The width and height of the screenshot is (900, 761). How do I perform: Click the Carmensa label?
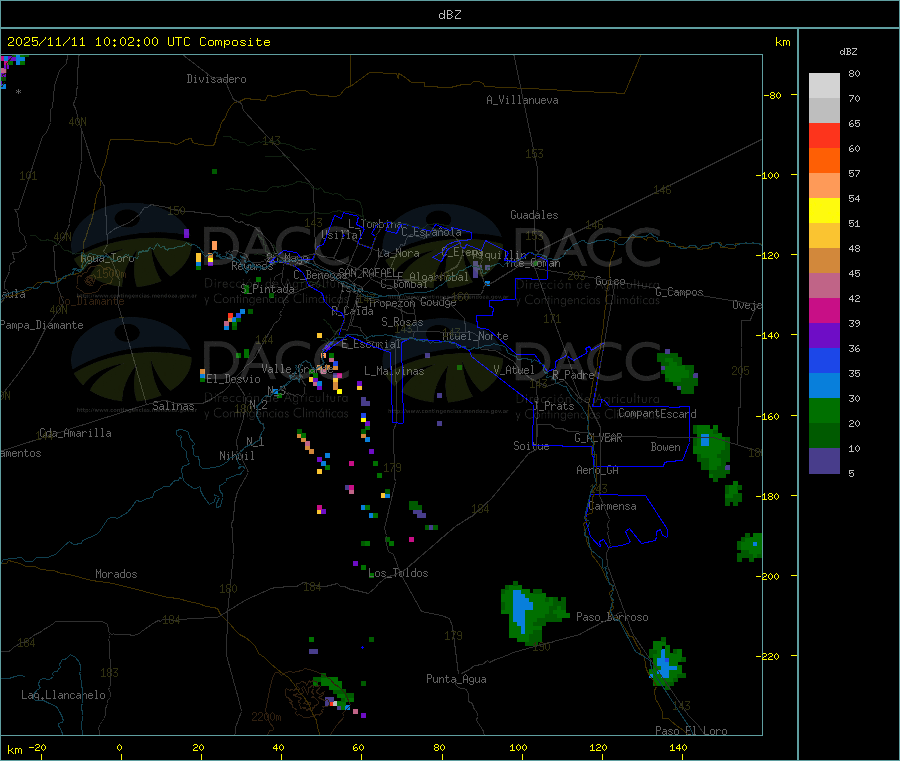pyautogui.click(x=612, y=506)
